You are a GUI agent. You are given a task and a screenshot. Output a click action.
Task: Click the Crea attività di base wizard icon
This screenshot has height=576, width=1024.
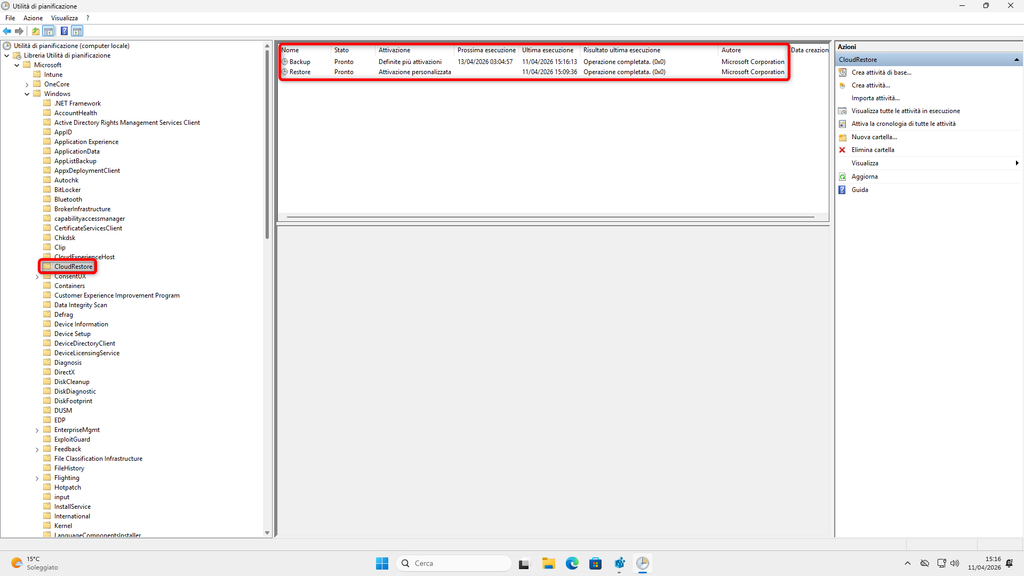click(842, 72)
